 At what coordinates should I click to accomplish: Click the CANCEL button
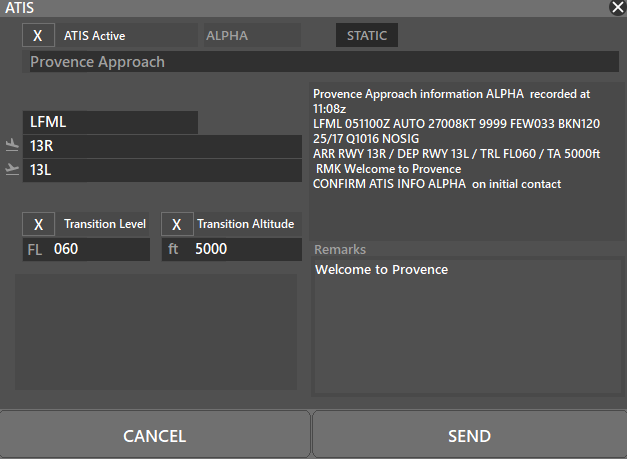click(155, 435)
